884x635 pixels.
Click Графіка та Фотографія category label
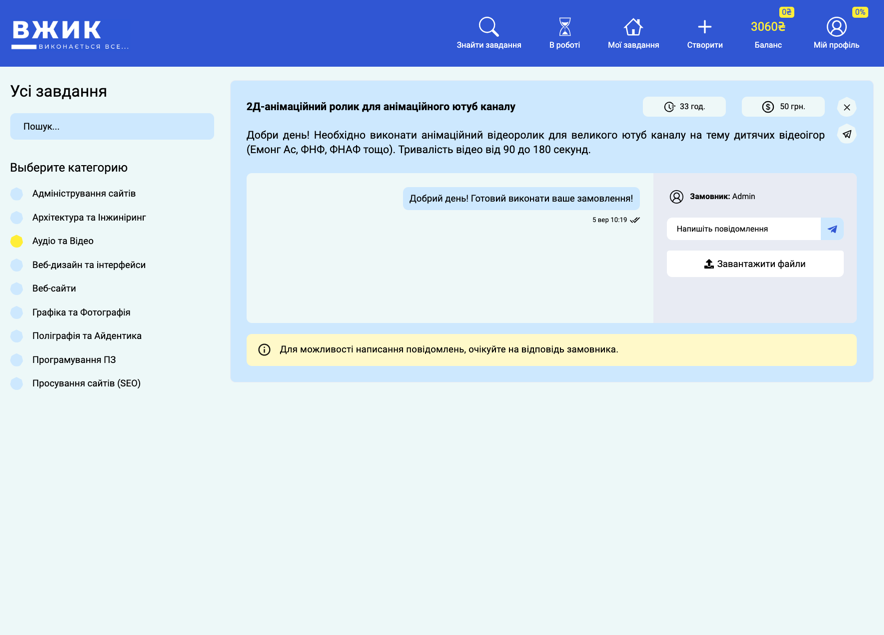pyautogui.click(x=81, y=313)
